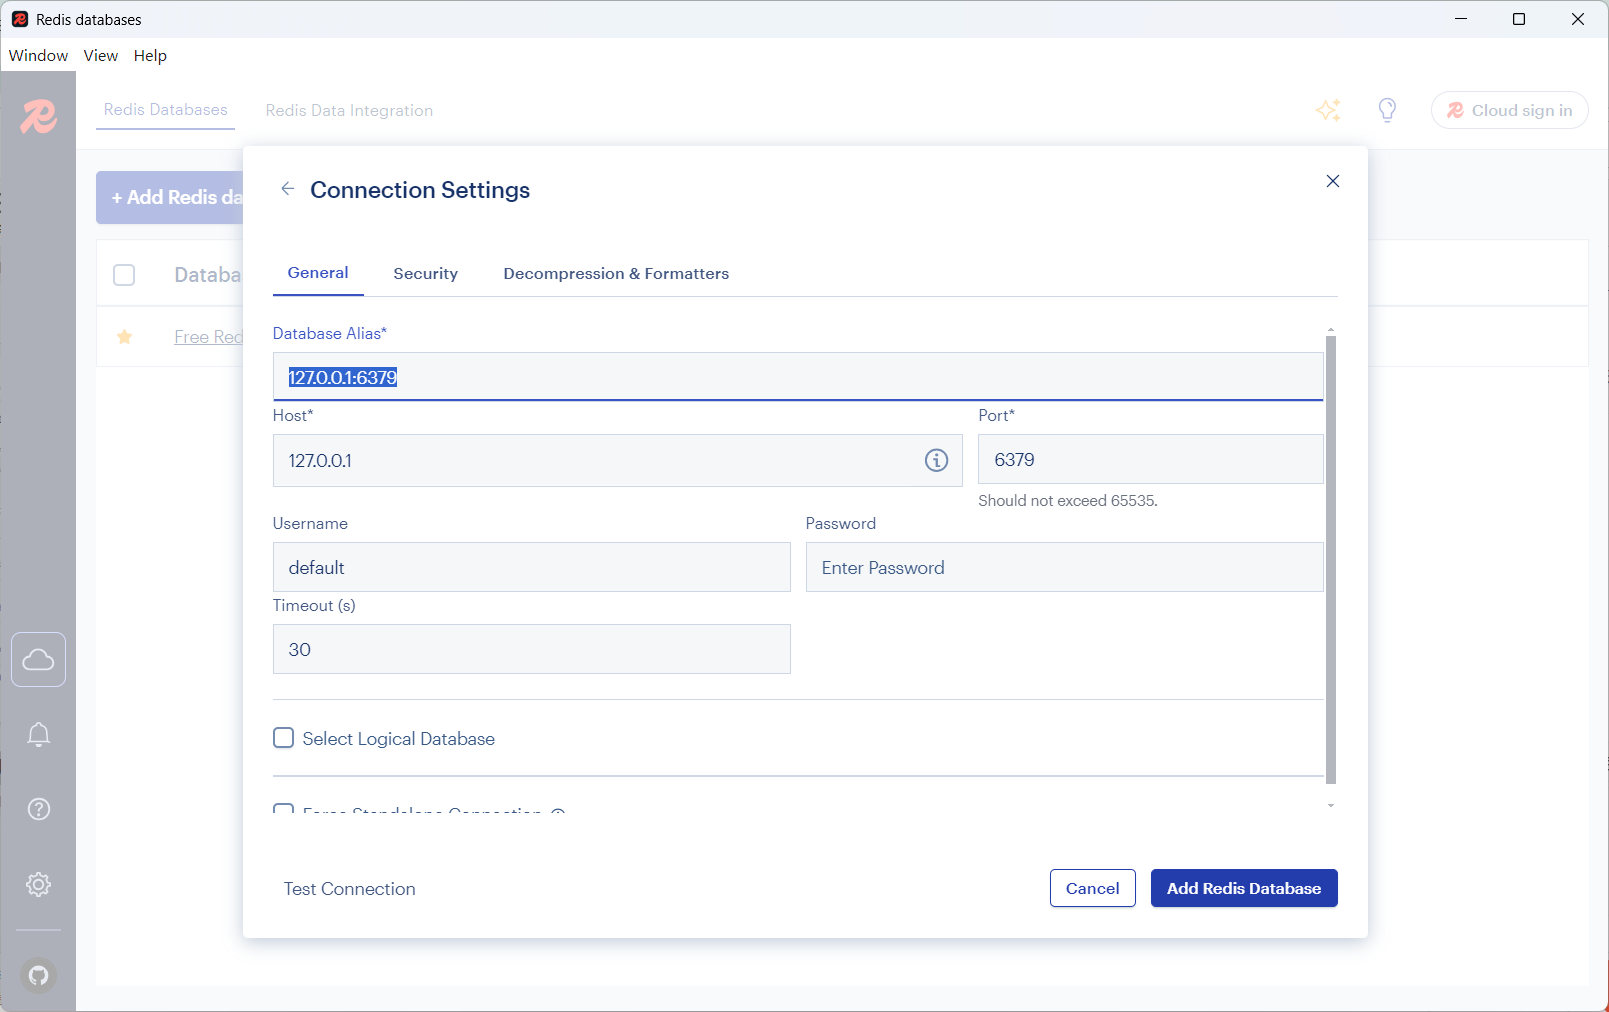Viewport: 1609px width, 1012px height.
Task: Click the Port input field
Action: [1151, 459]
